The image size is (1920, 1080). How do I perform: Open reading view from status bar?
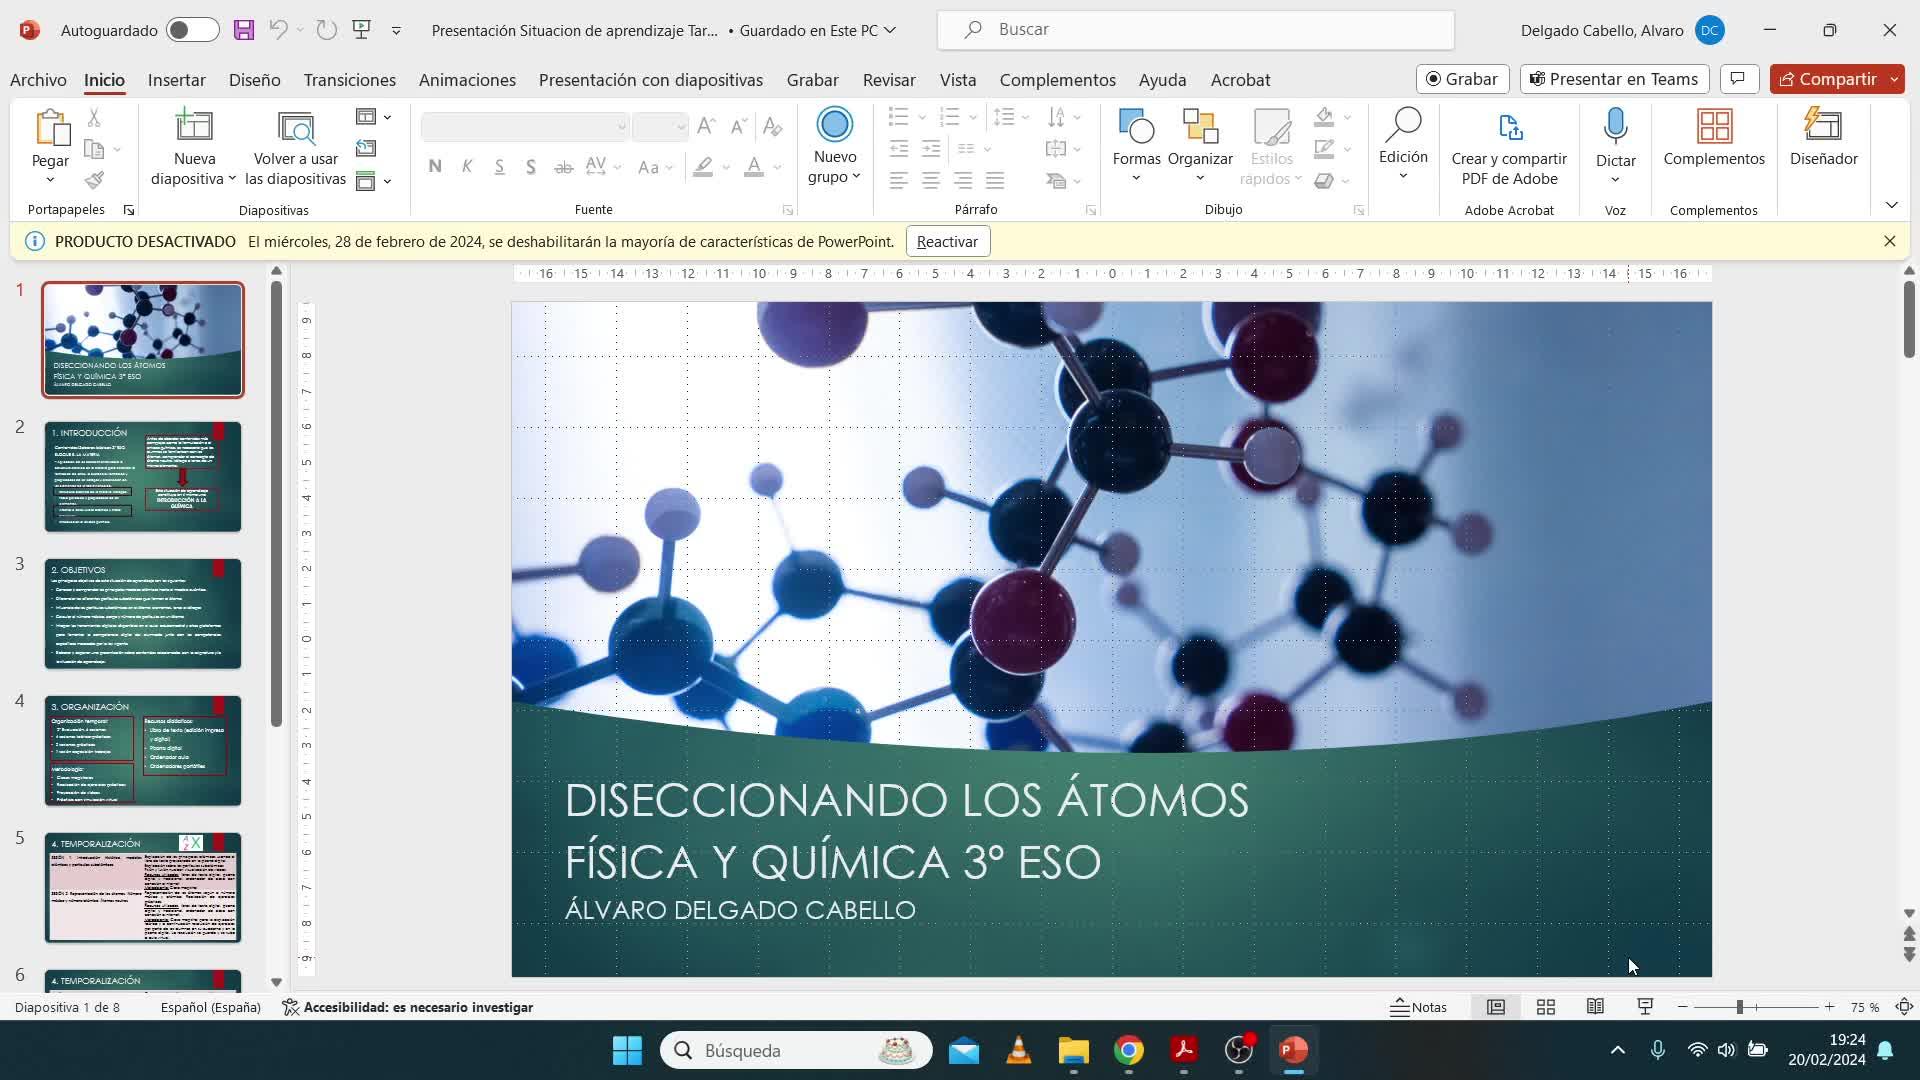(x=1595, y=1007)
